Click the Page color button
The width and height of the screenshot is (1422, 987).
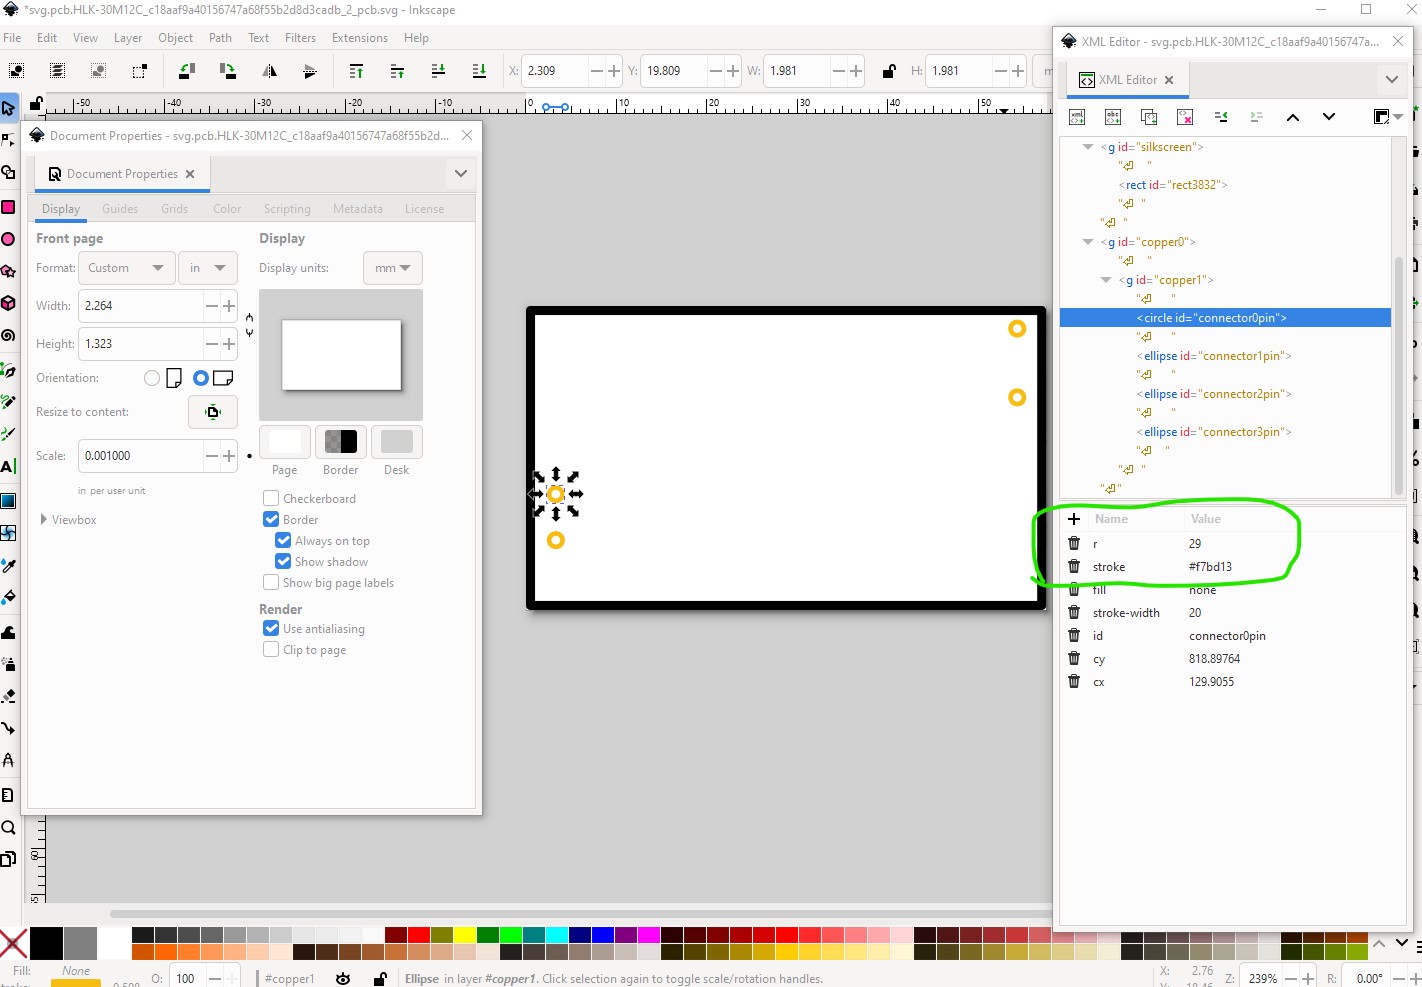285,441
